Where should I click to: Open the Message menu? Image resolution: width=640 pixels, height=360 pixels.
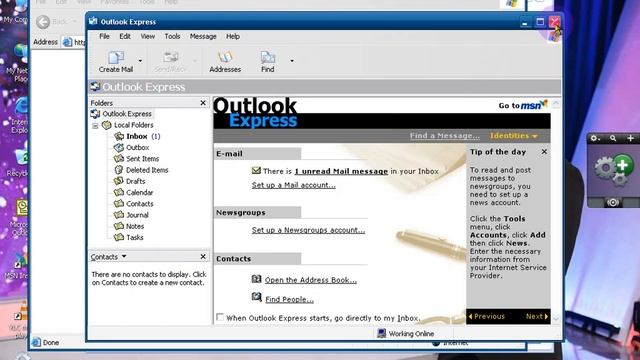[x=203, y=36]
